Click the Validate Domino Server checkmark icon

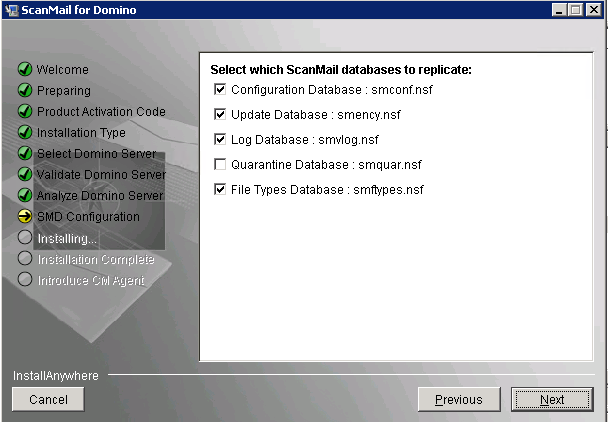pyautogui.click(x=26, y=175)
